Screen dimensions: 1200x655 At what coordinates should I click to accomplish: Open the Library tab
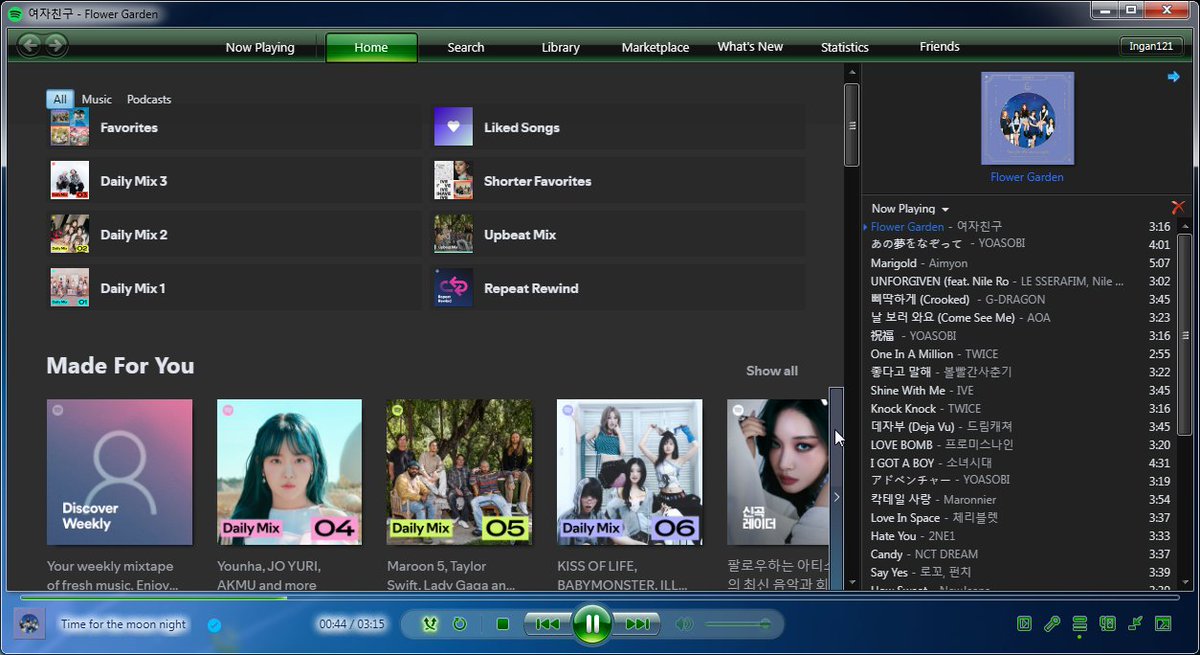pyautogui.click(x=561, y=47)
